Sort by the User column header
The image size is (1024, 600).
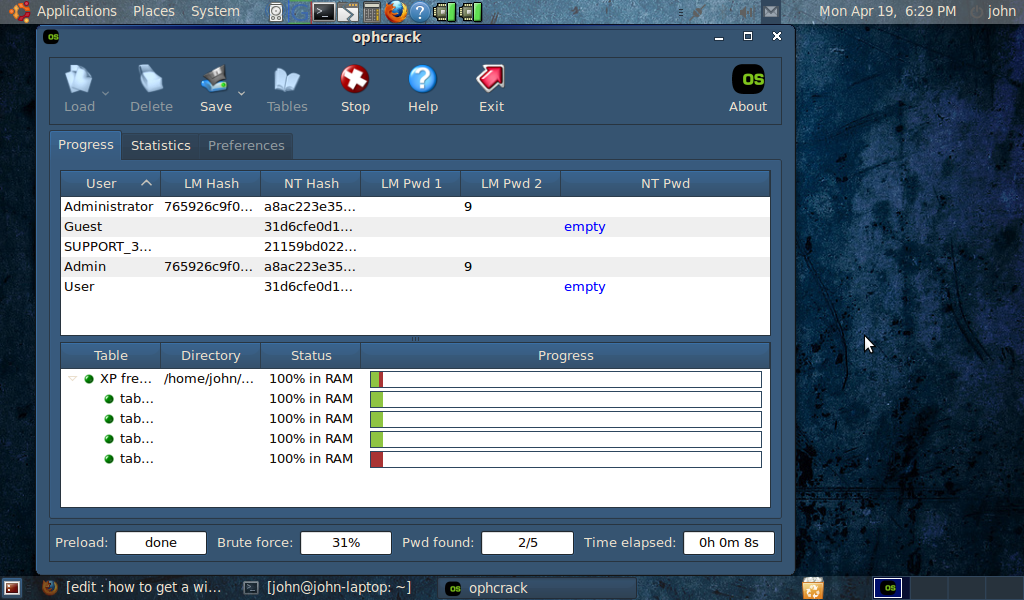click(x=110, y=183)
